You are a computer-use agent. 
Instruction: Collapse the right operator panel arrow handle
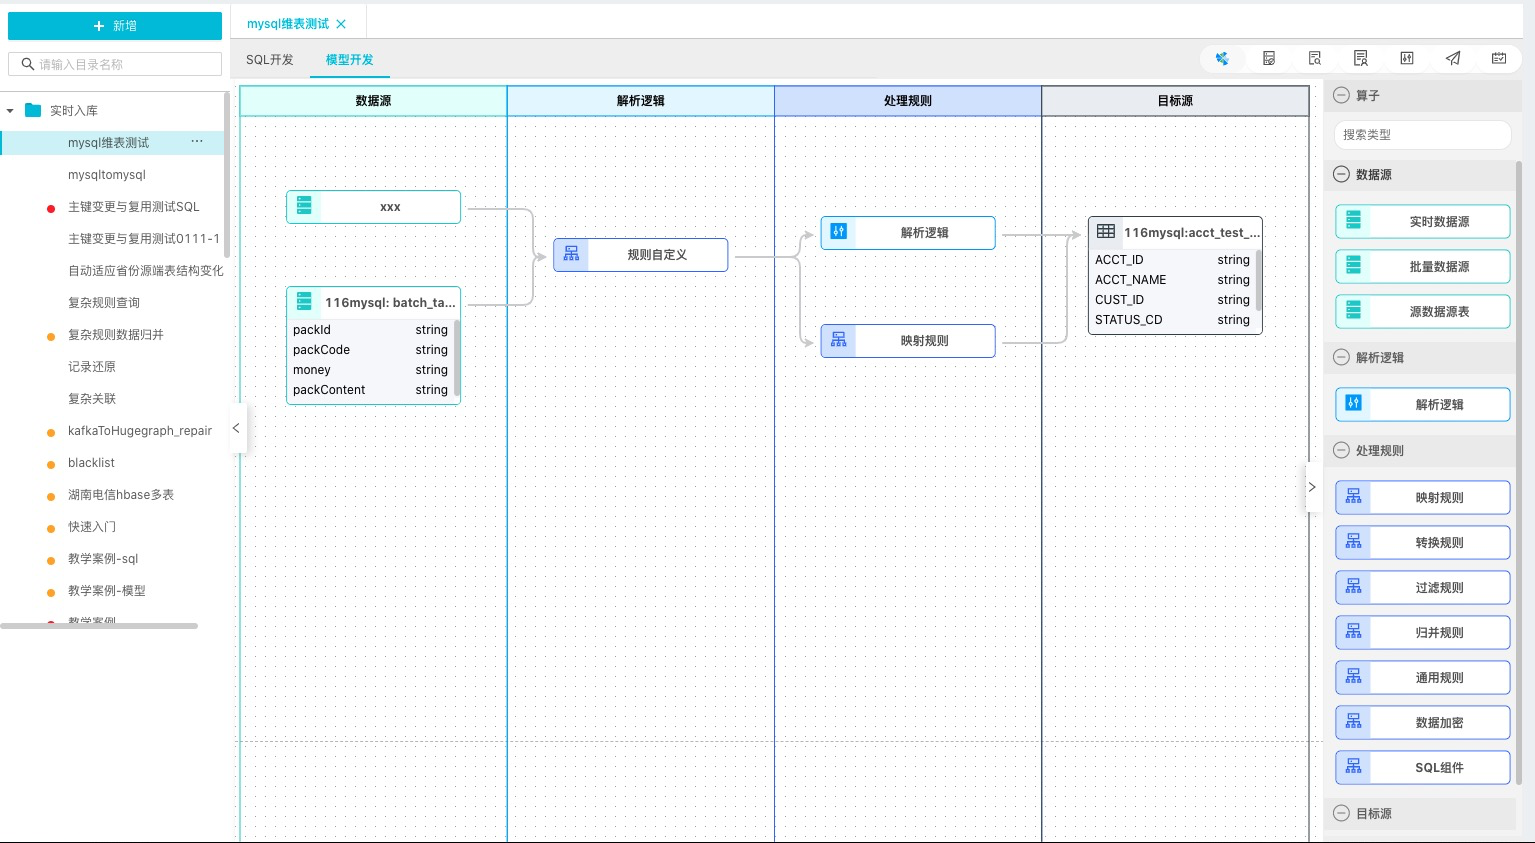[1311, 487]
